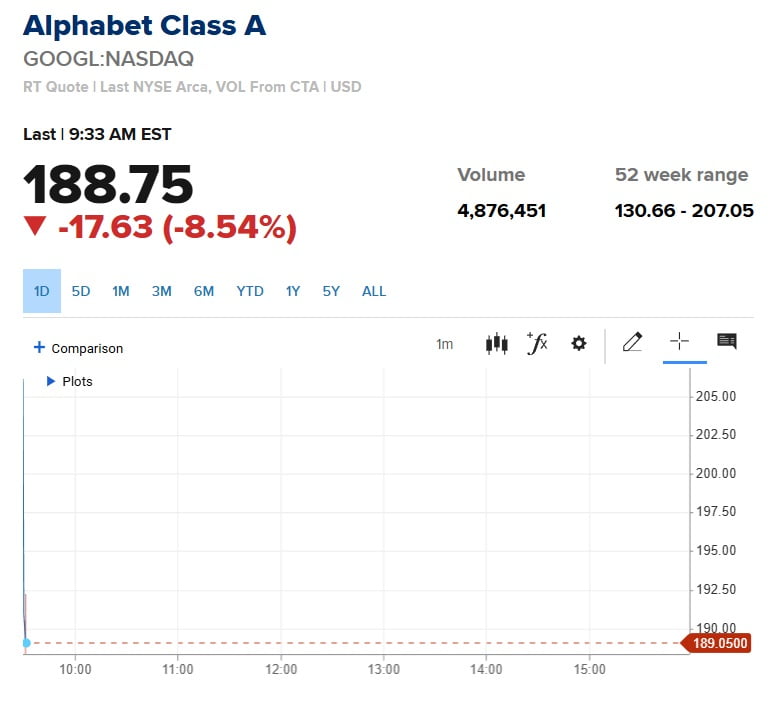
Task: Select the pencil drawing tool
Action: [x=632, y=342]
